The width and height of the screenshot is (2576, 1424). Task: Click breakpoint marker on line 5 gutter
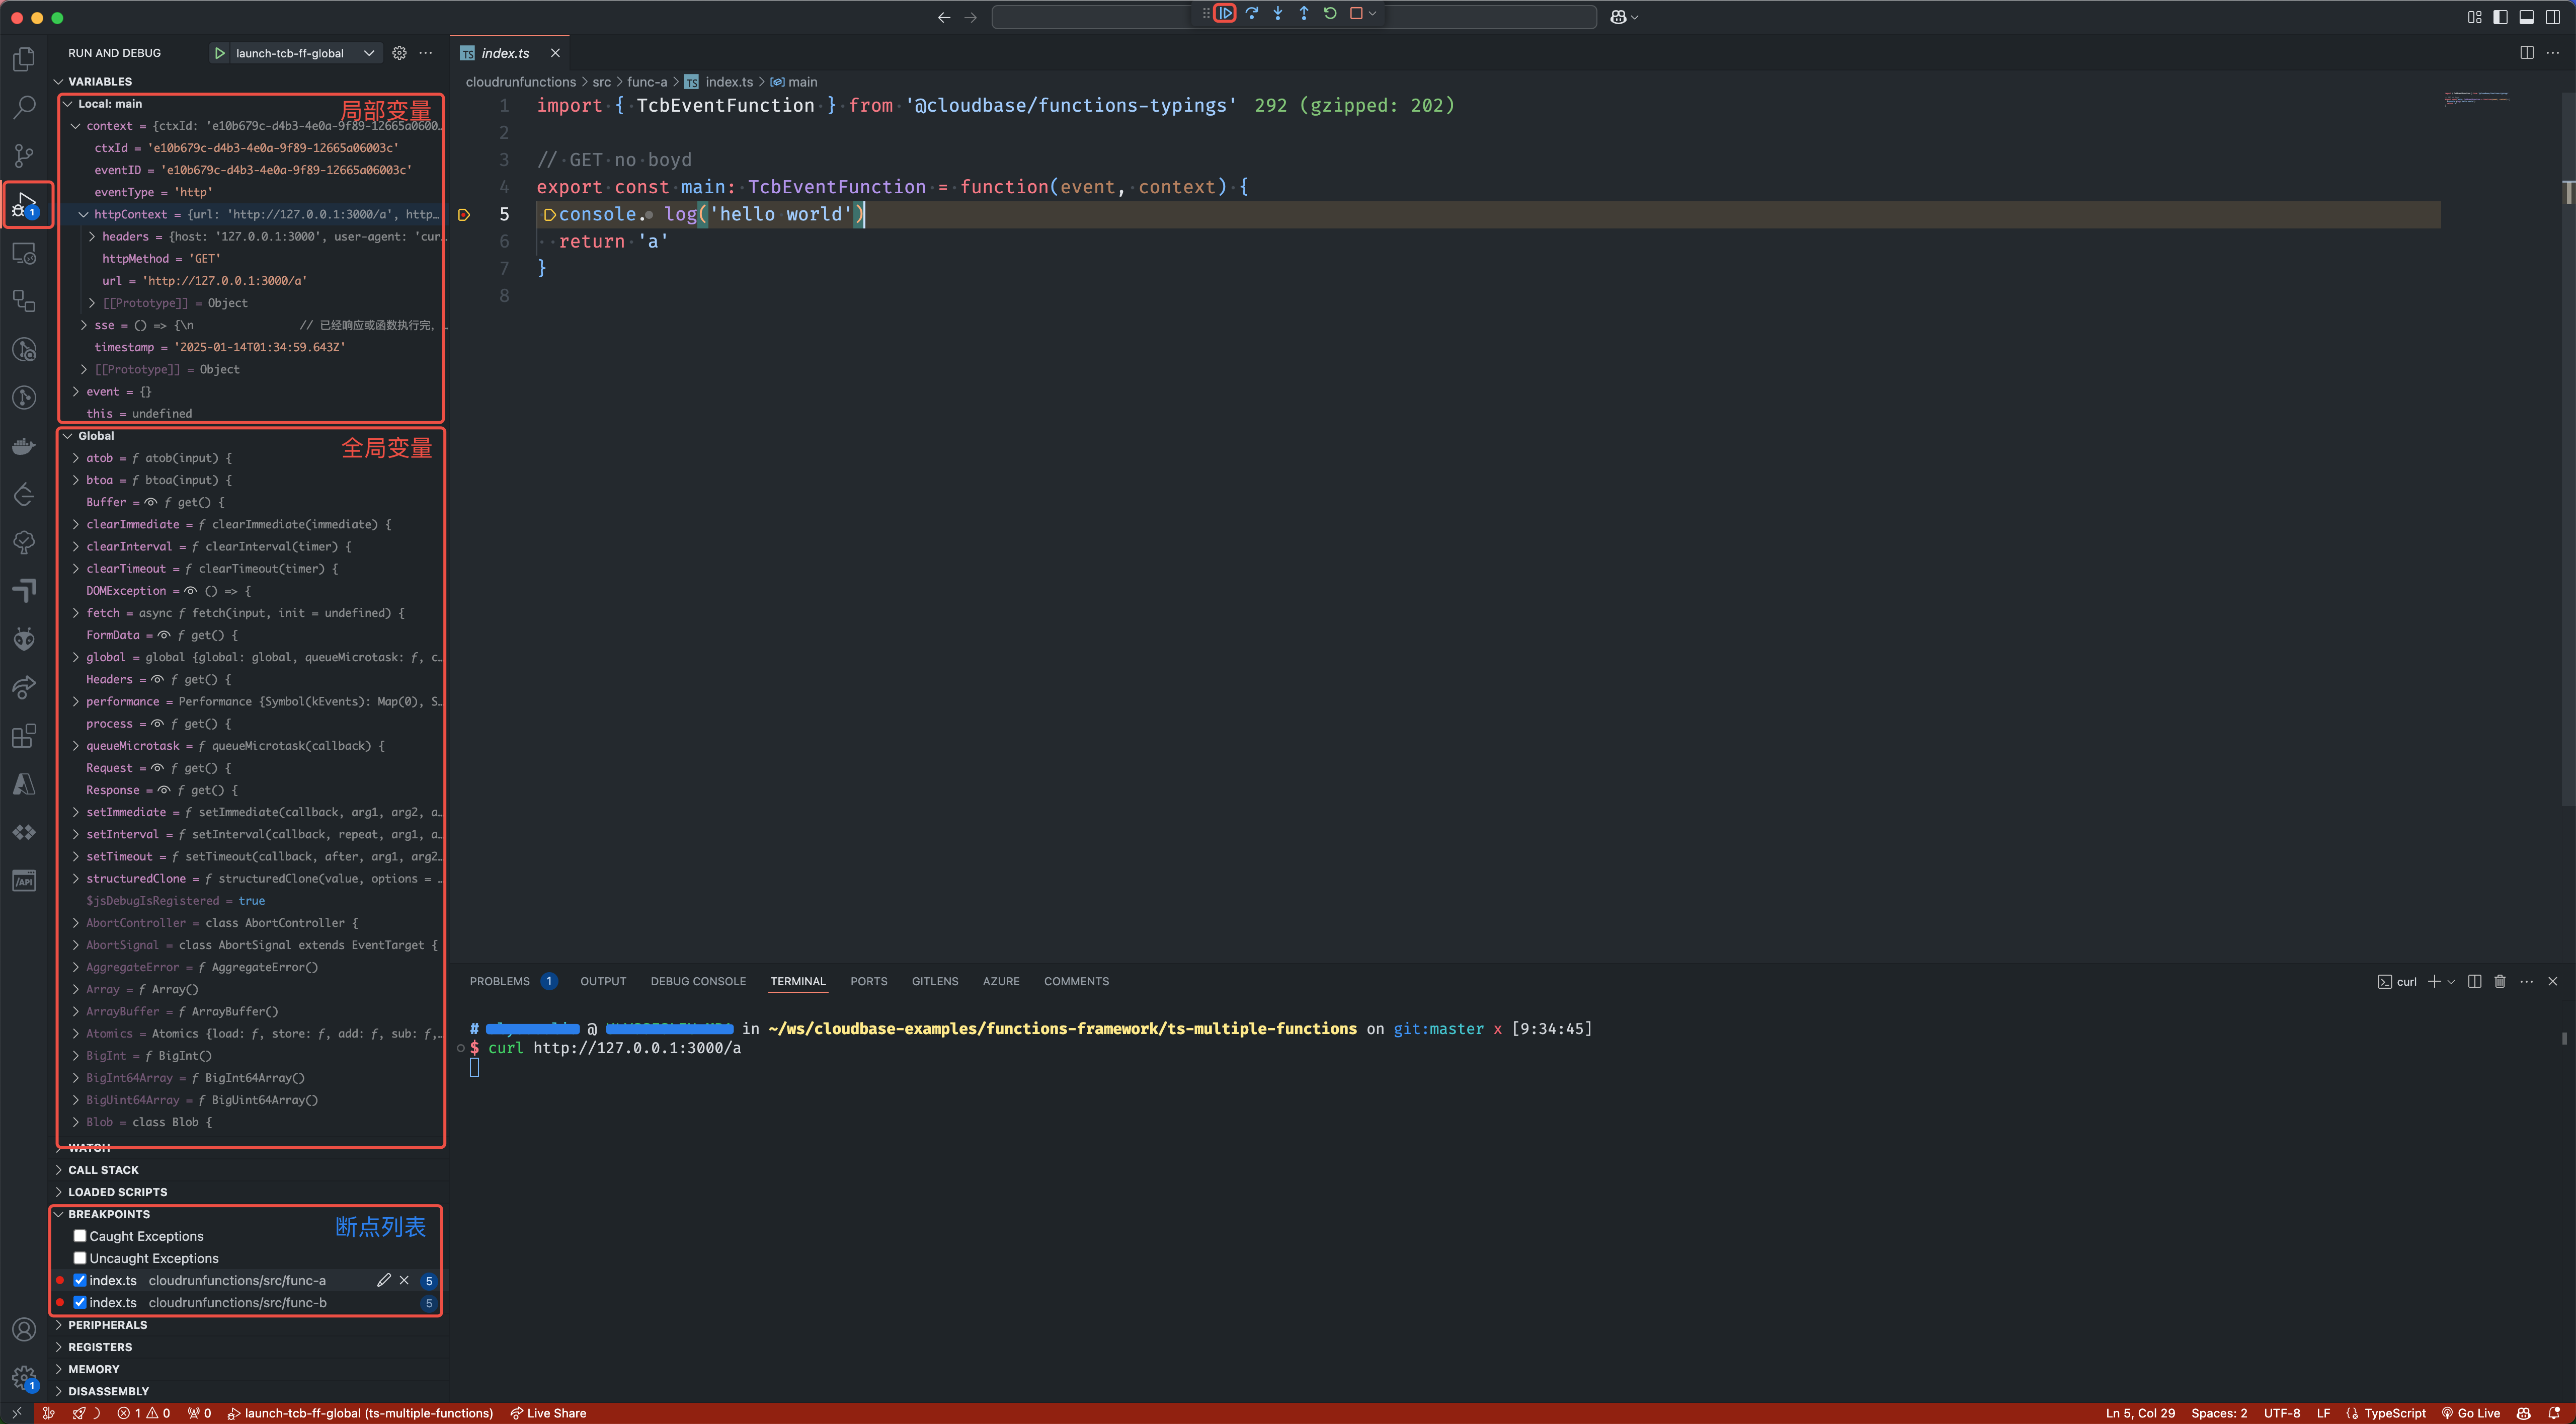click(x=464, y=215)
